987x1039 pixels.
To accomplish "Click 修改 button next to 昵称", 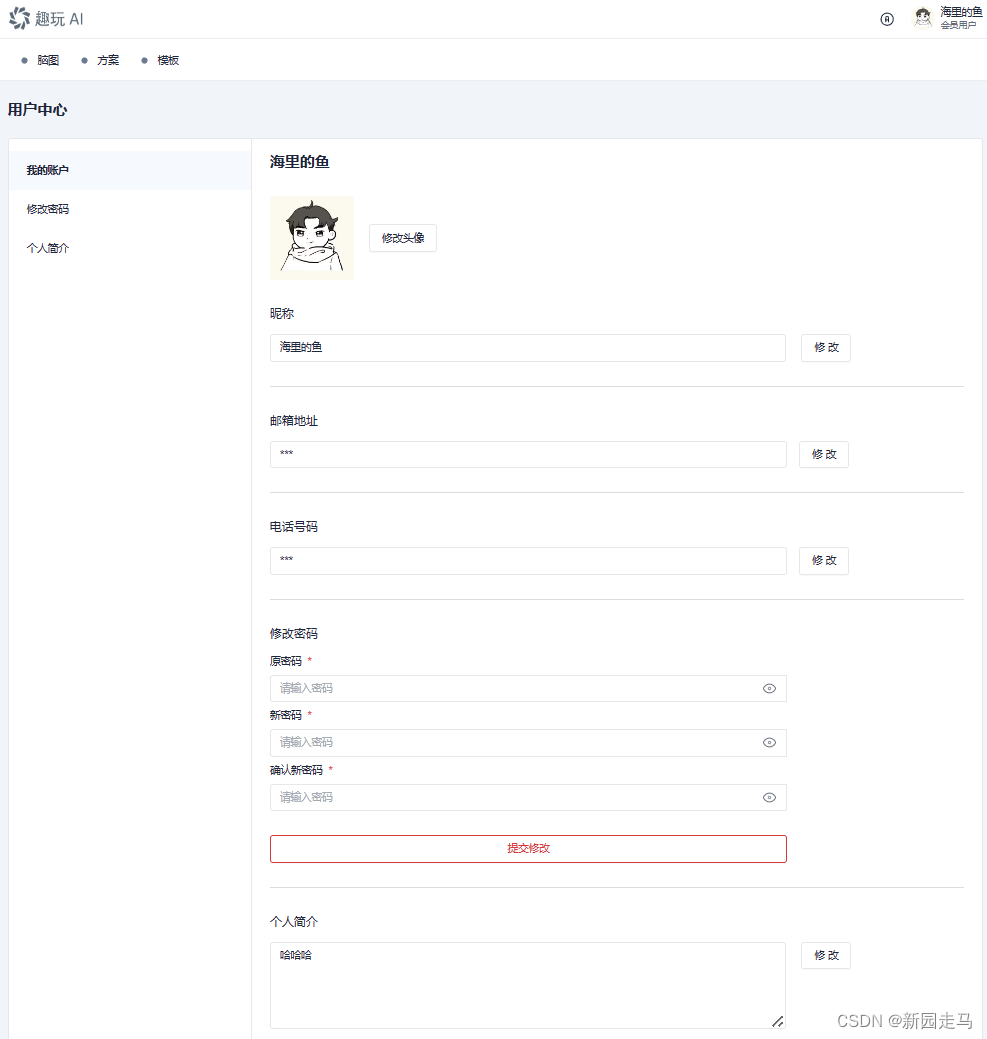I will (826, 348).
